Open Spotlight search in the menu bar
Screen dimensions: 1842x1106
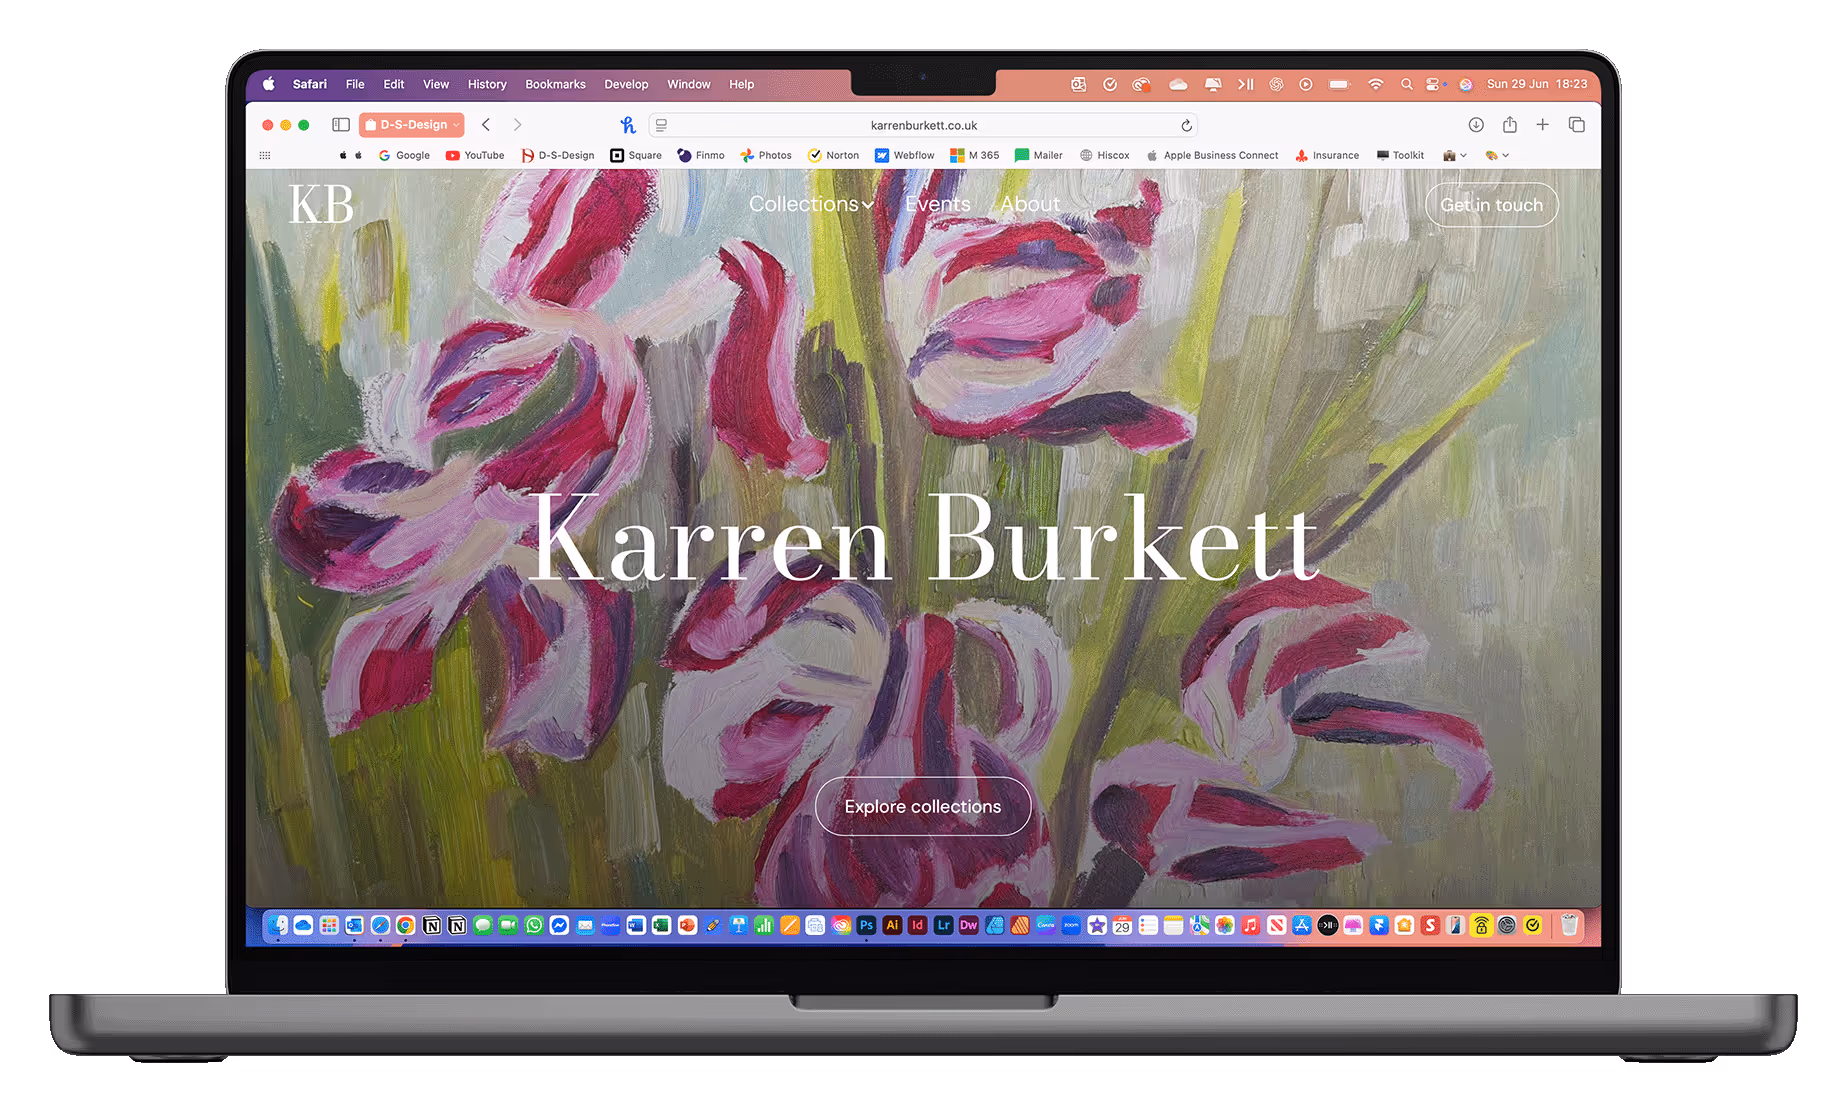[1407, 84]
